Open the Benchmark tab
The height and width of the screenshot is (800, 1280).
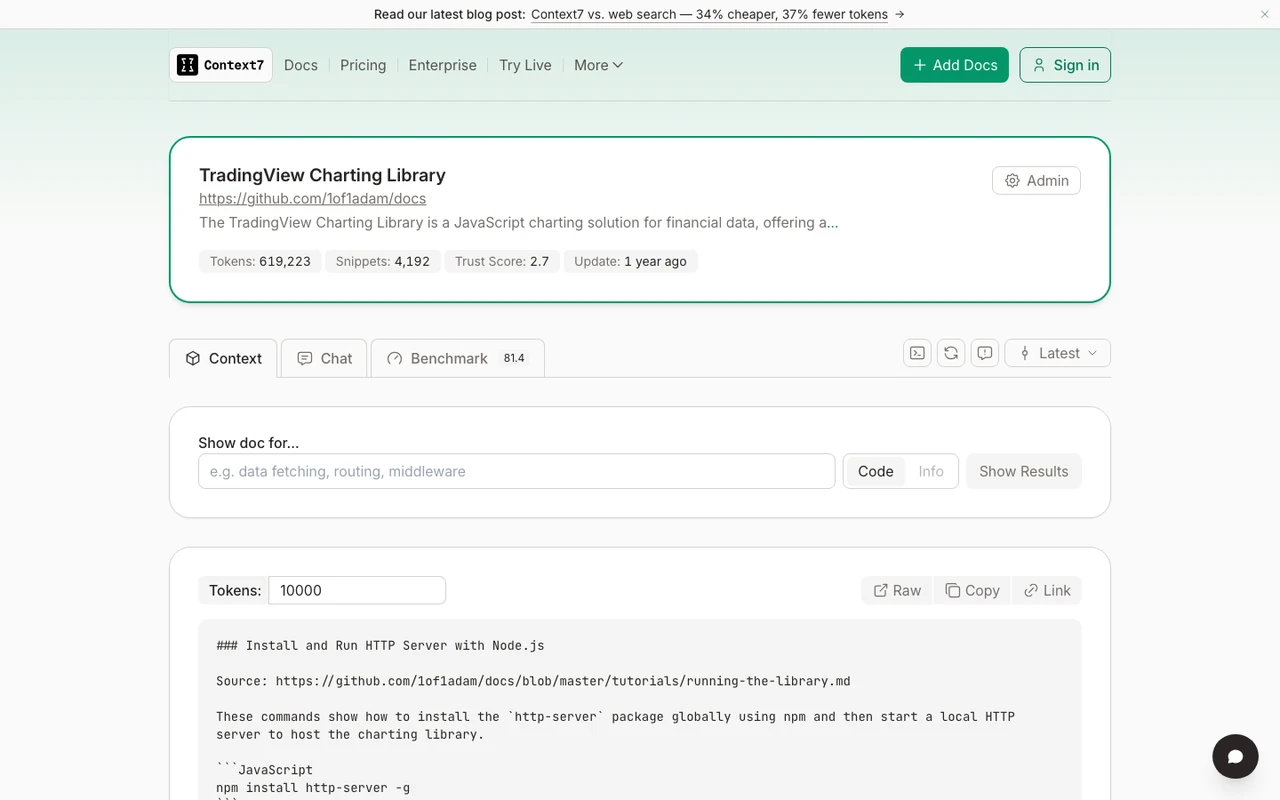tap(457, 358)
